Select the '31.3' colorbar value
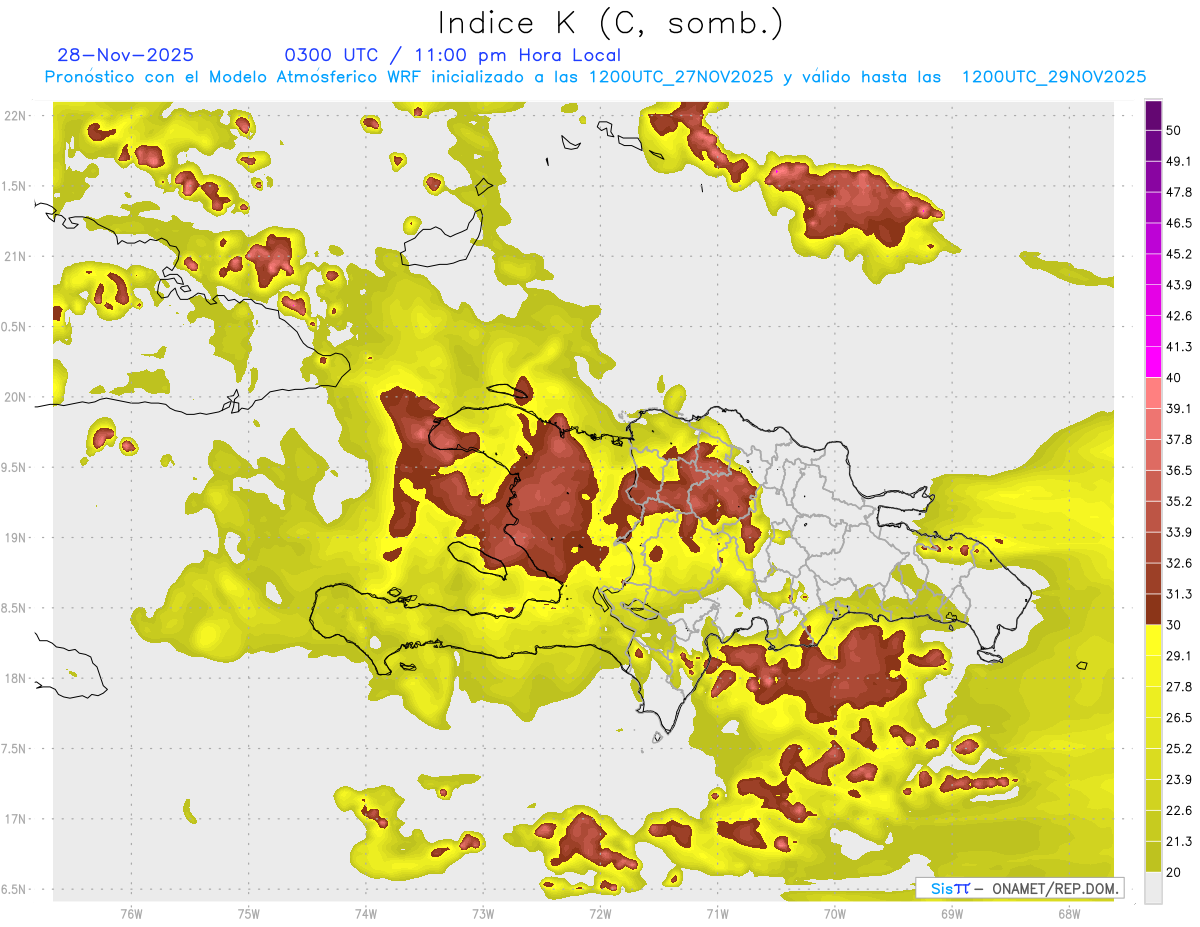 pyautogui.click(x=1179, y=594)
